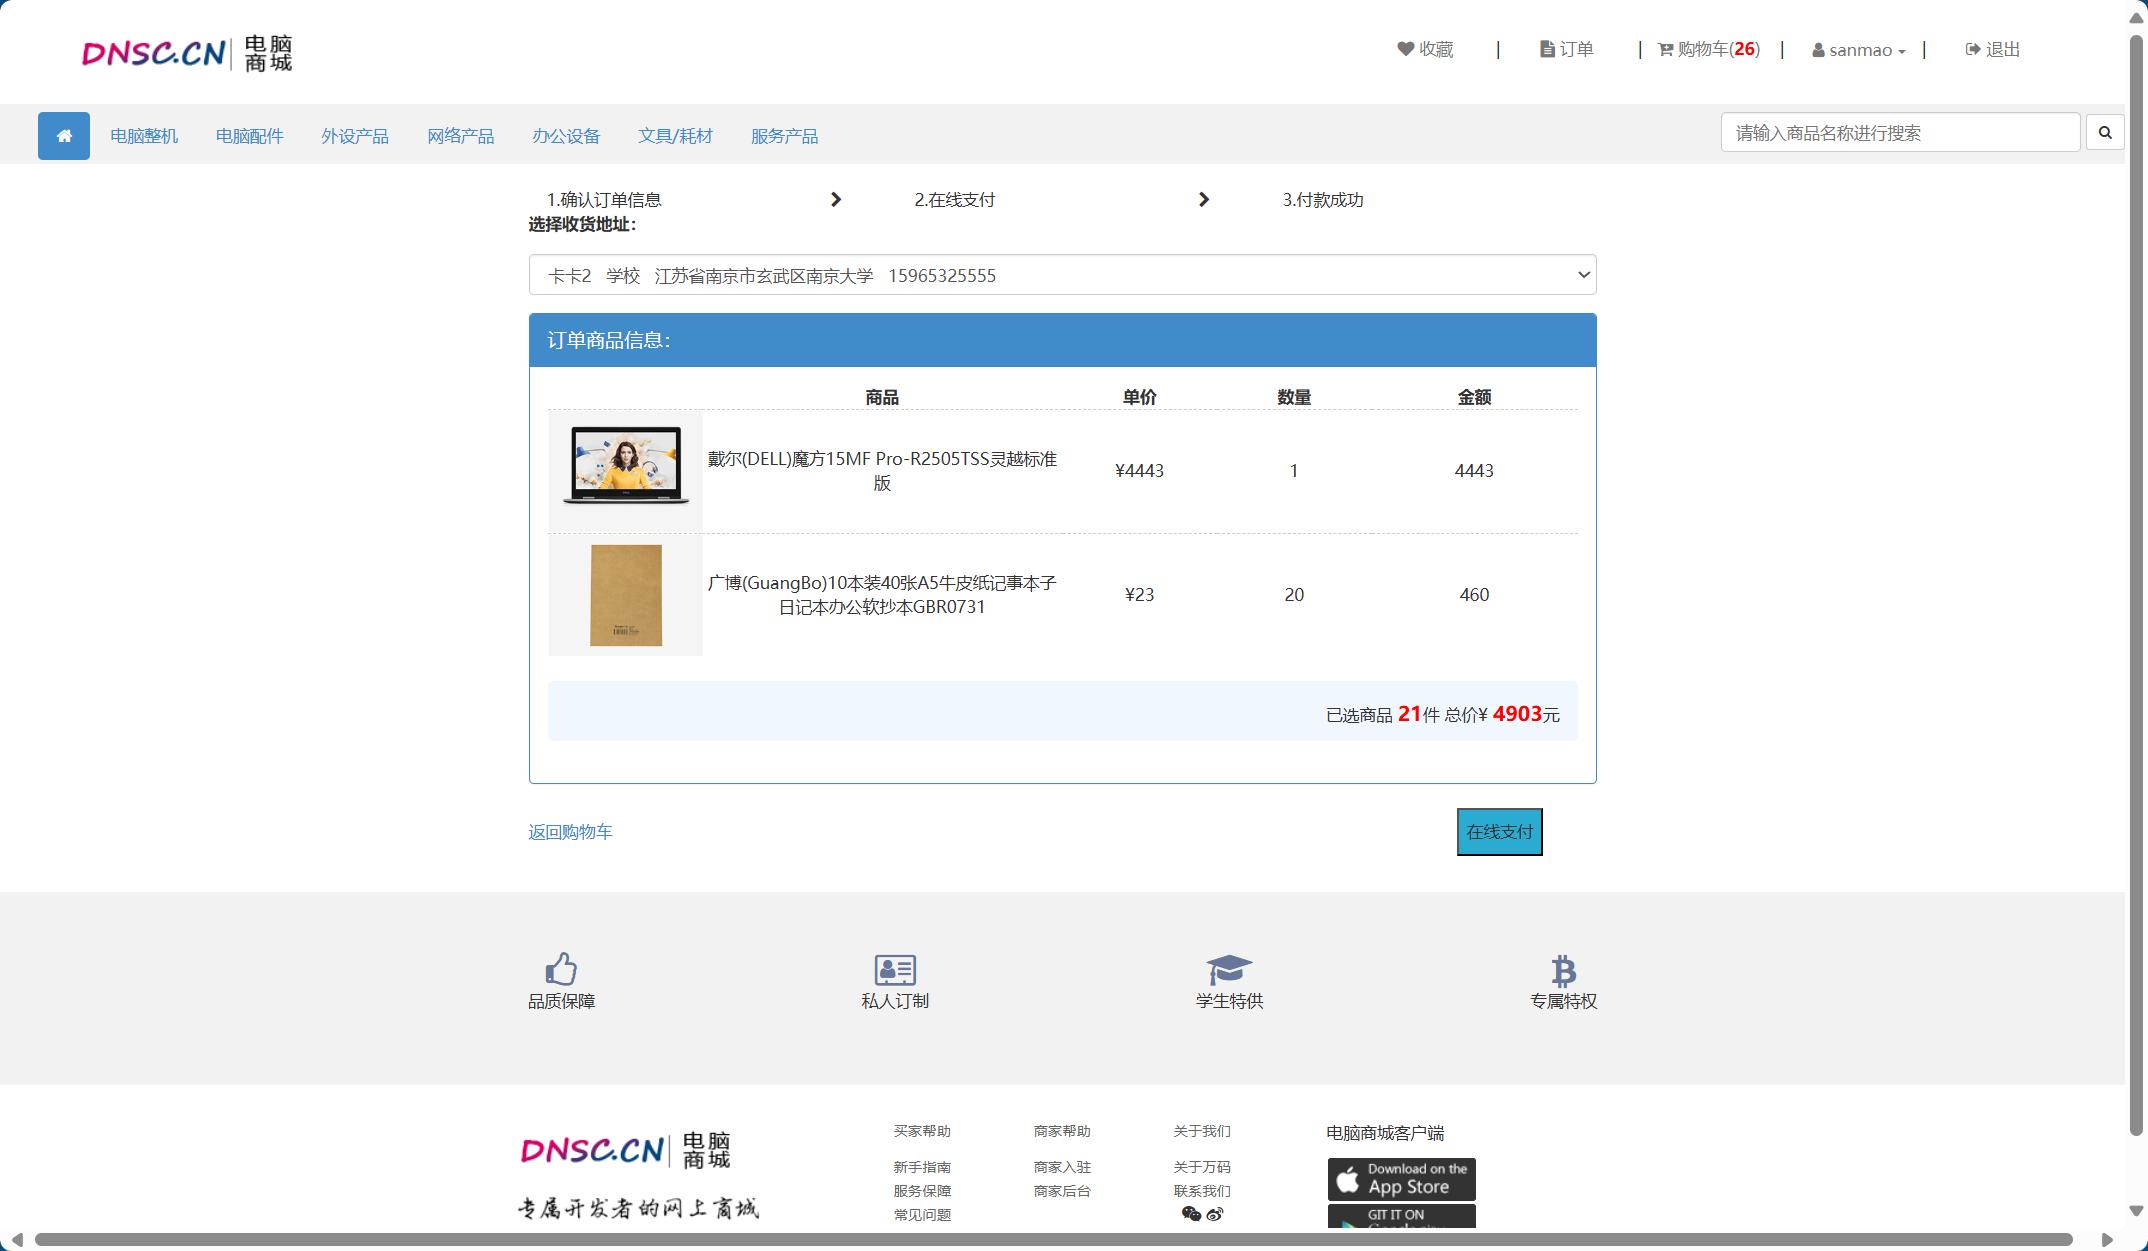Open favorites via heart icon 收藏
This screenshot has width=2148, height=1251.
click(x=1425, y=49)
